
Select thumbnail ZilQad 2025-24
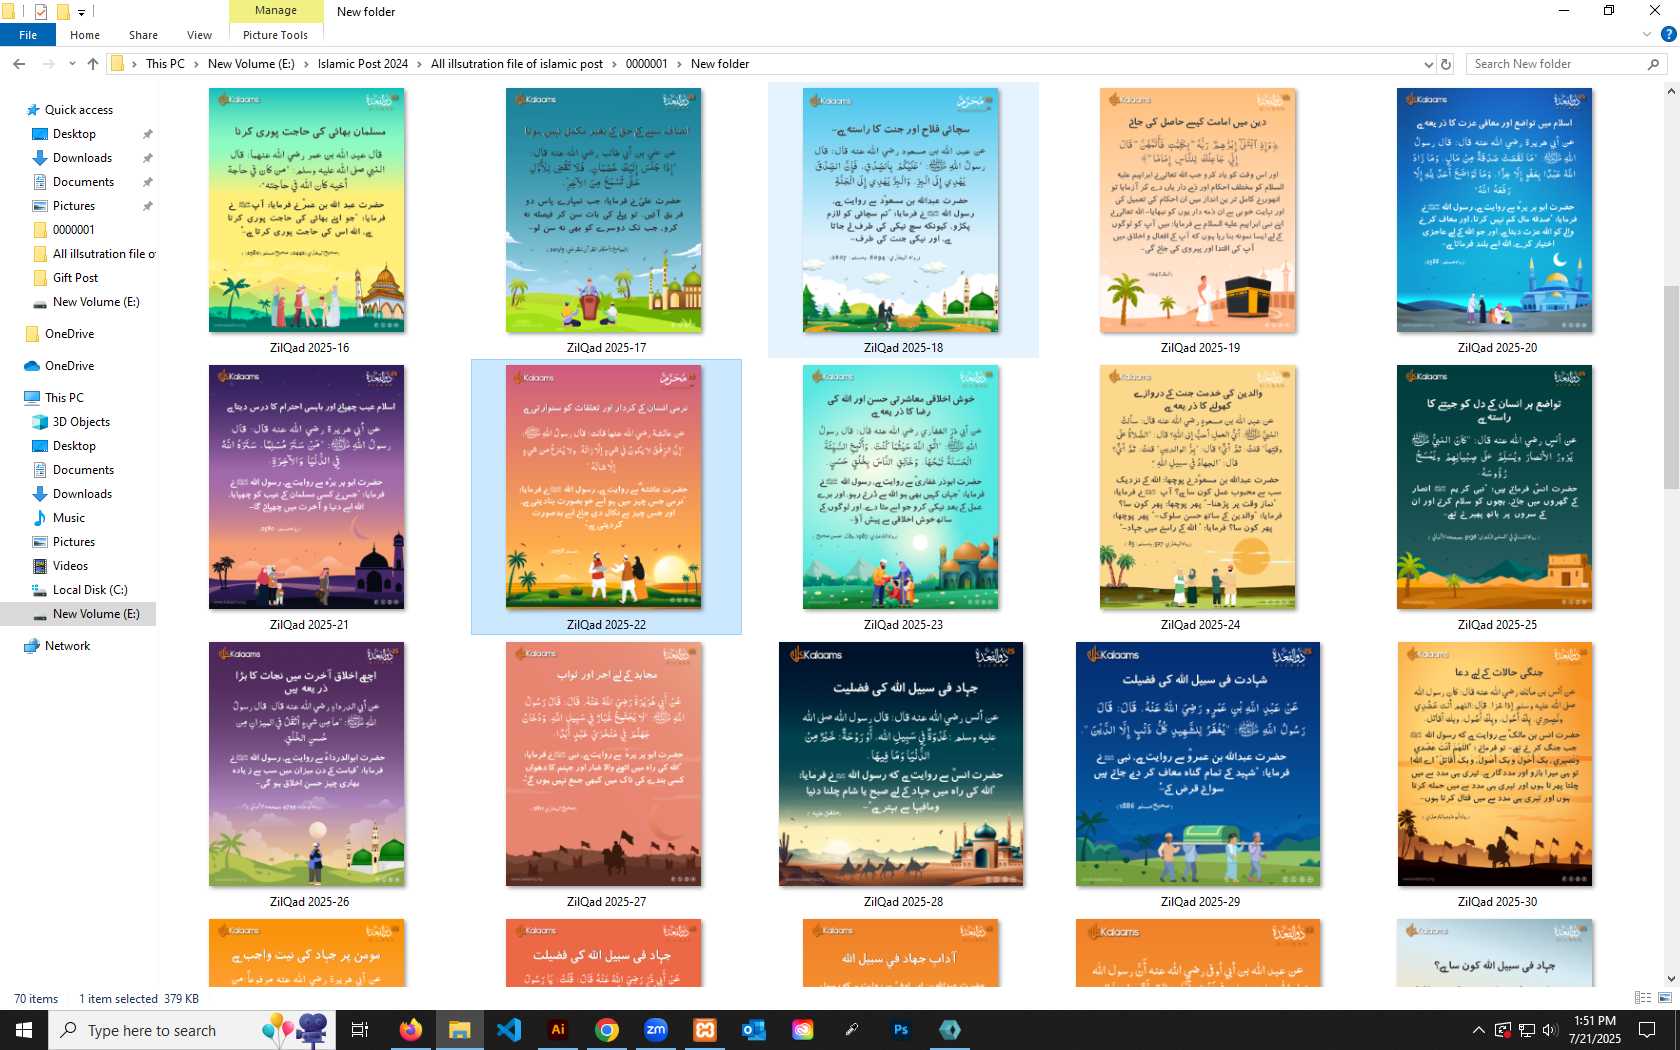(x=1198, y=487)
